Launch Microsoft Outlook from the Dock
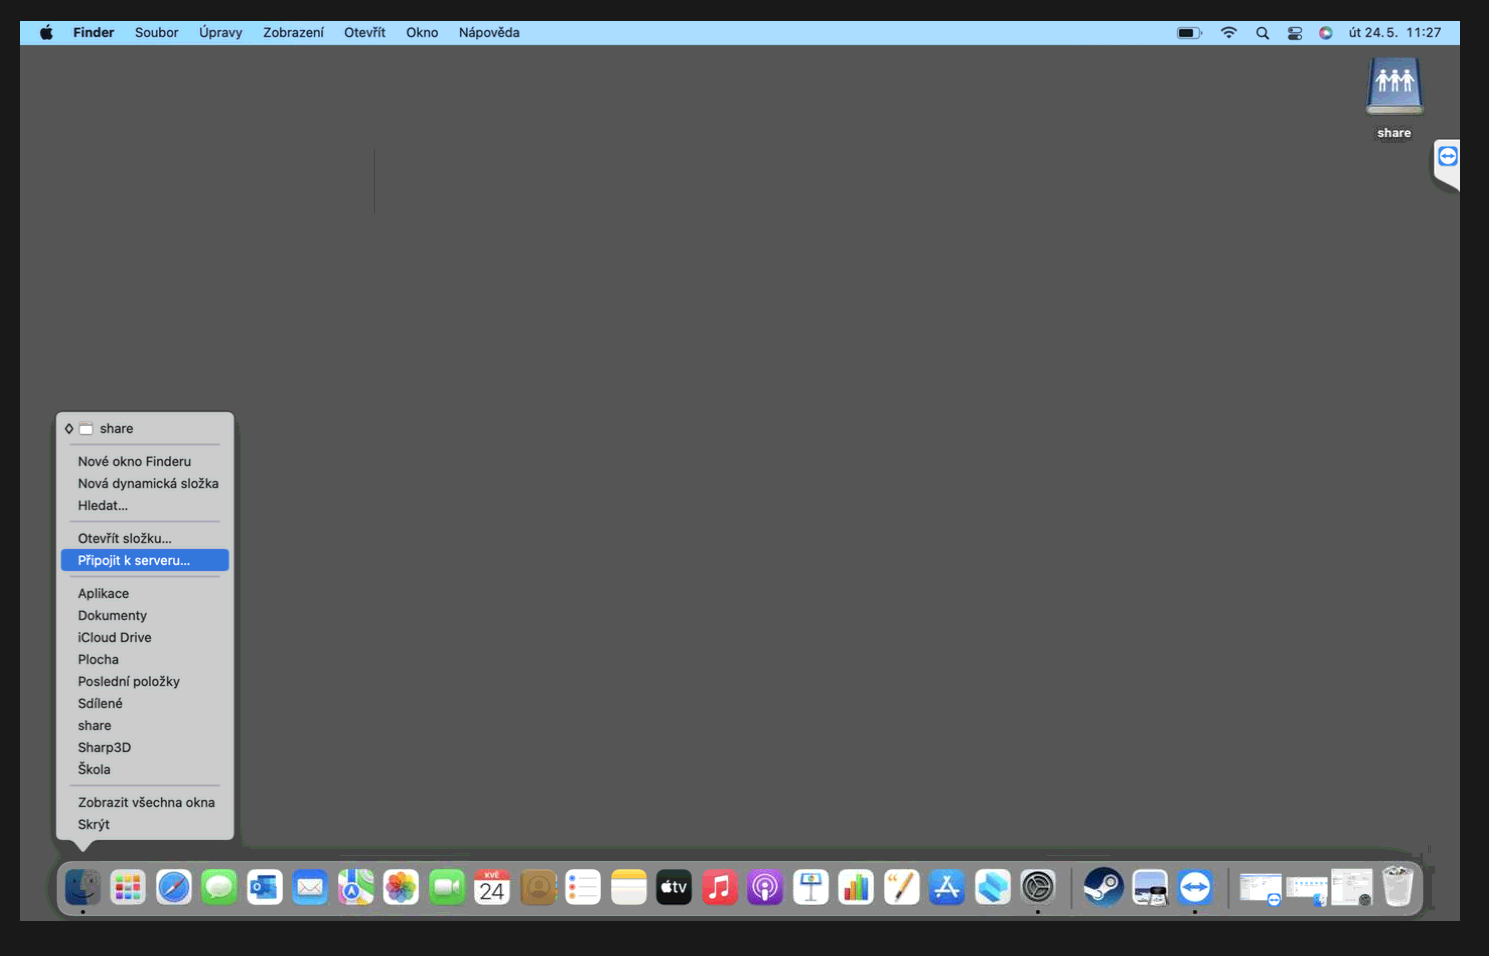Screen dimensions: 1489x956 pyautogui.click(x=264, y=887)
